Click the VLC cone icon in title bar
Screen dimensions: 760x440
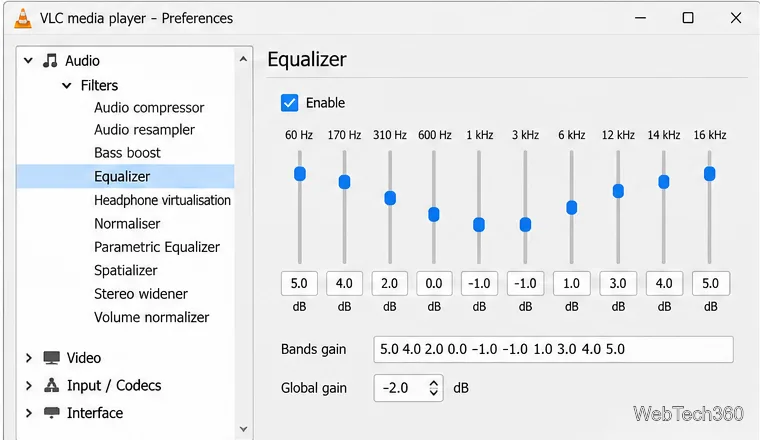pos(22,18)
